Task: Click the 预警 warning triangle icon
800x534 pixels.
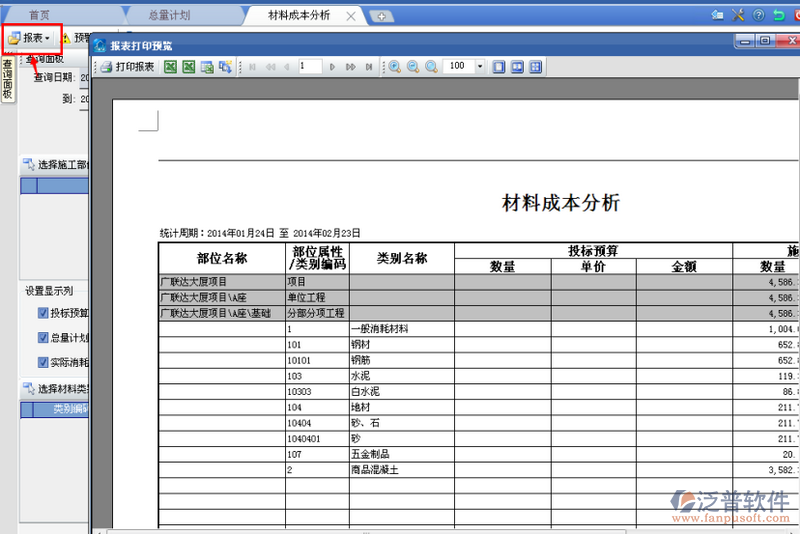Action: click(x=66, y=38)
